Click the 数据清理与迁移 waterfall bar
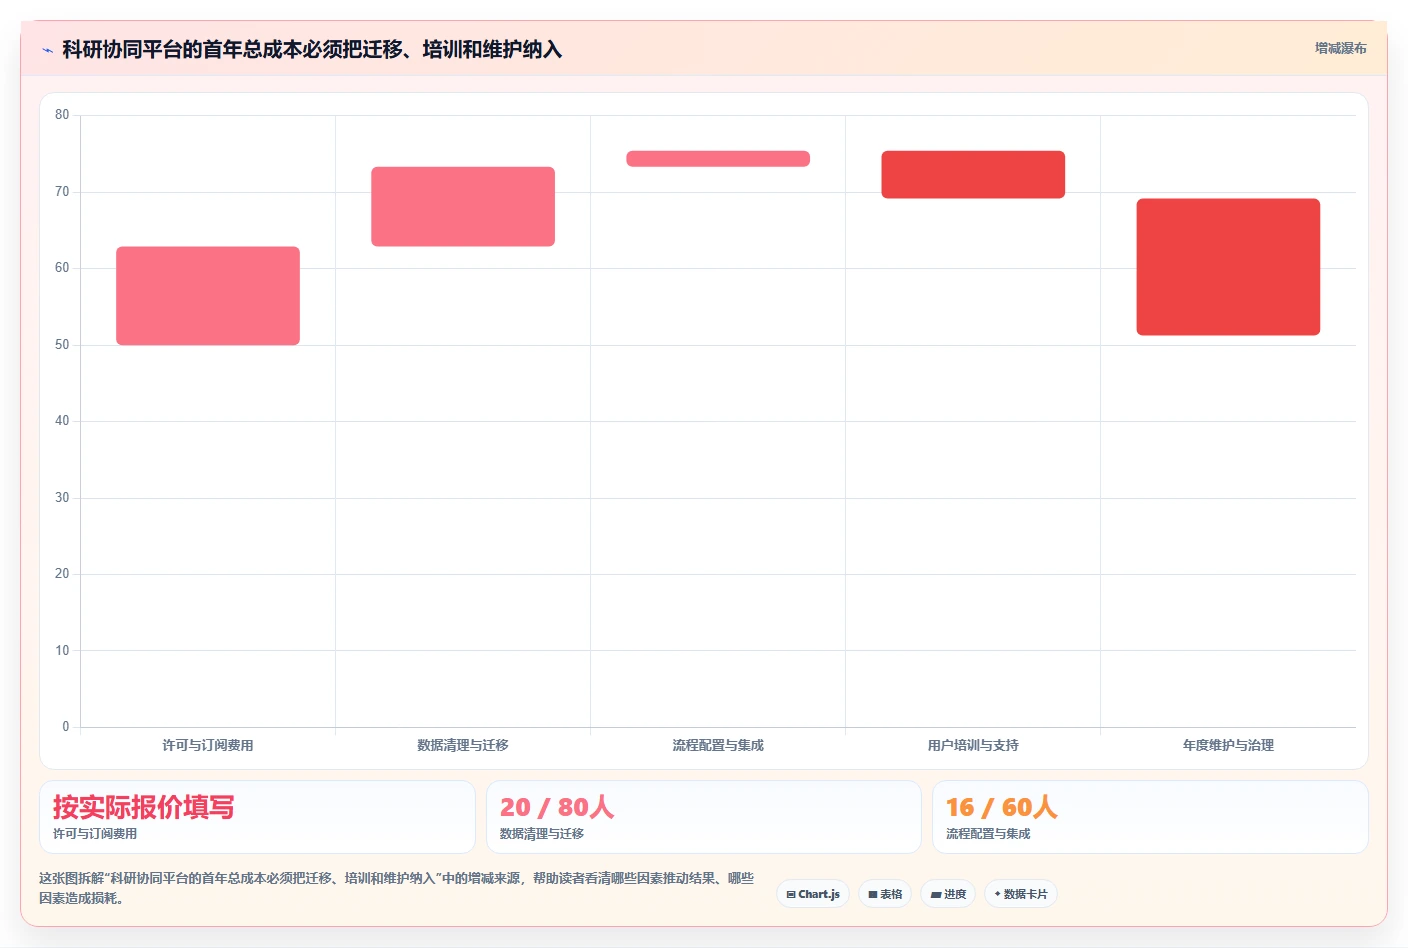Viewport: 1408px width, 948px height. tap(463, 206)
